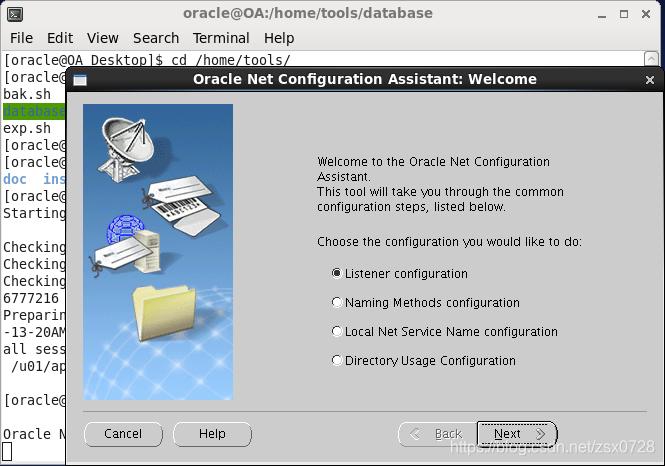Click the '6777216' value in terminal
665x466 pixels.
click(31, 298)
